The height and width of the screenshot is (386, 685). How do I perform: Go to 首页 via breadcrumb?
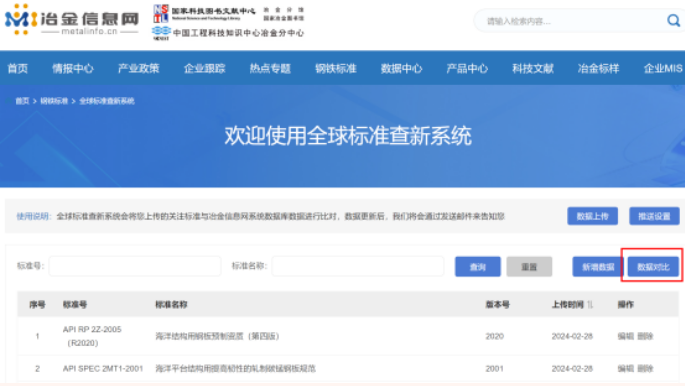tap(22, 101)
